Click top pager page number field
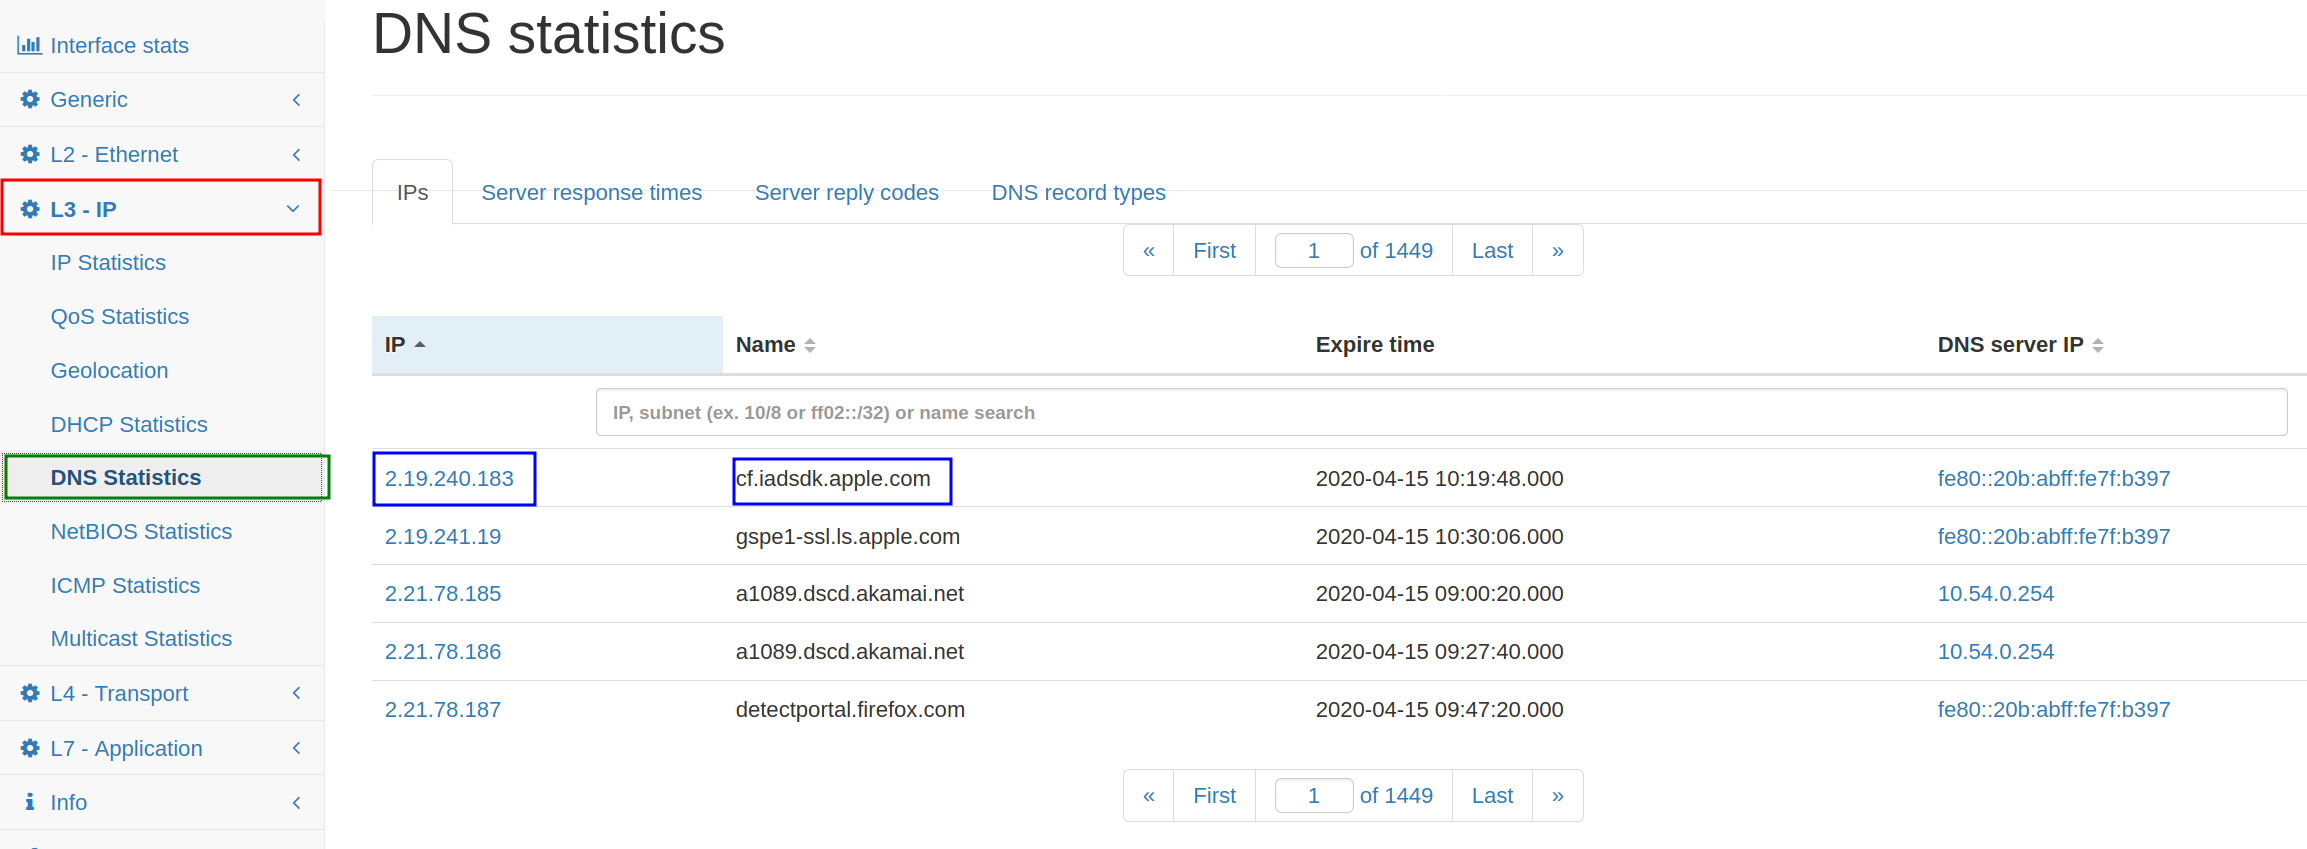The height and width of the screenshot is (849, 2307). click(x=1314, y=250)
